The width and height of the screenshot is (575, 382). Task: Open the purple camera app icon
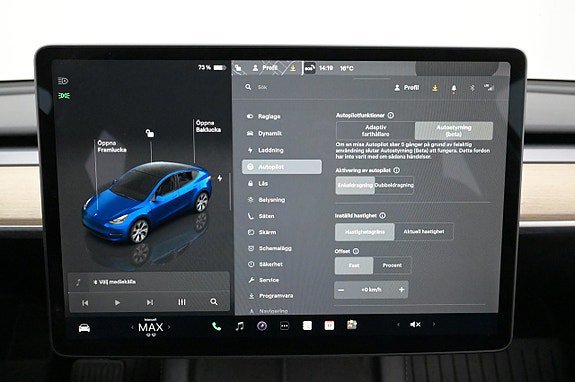click(262, 326)
